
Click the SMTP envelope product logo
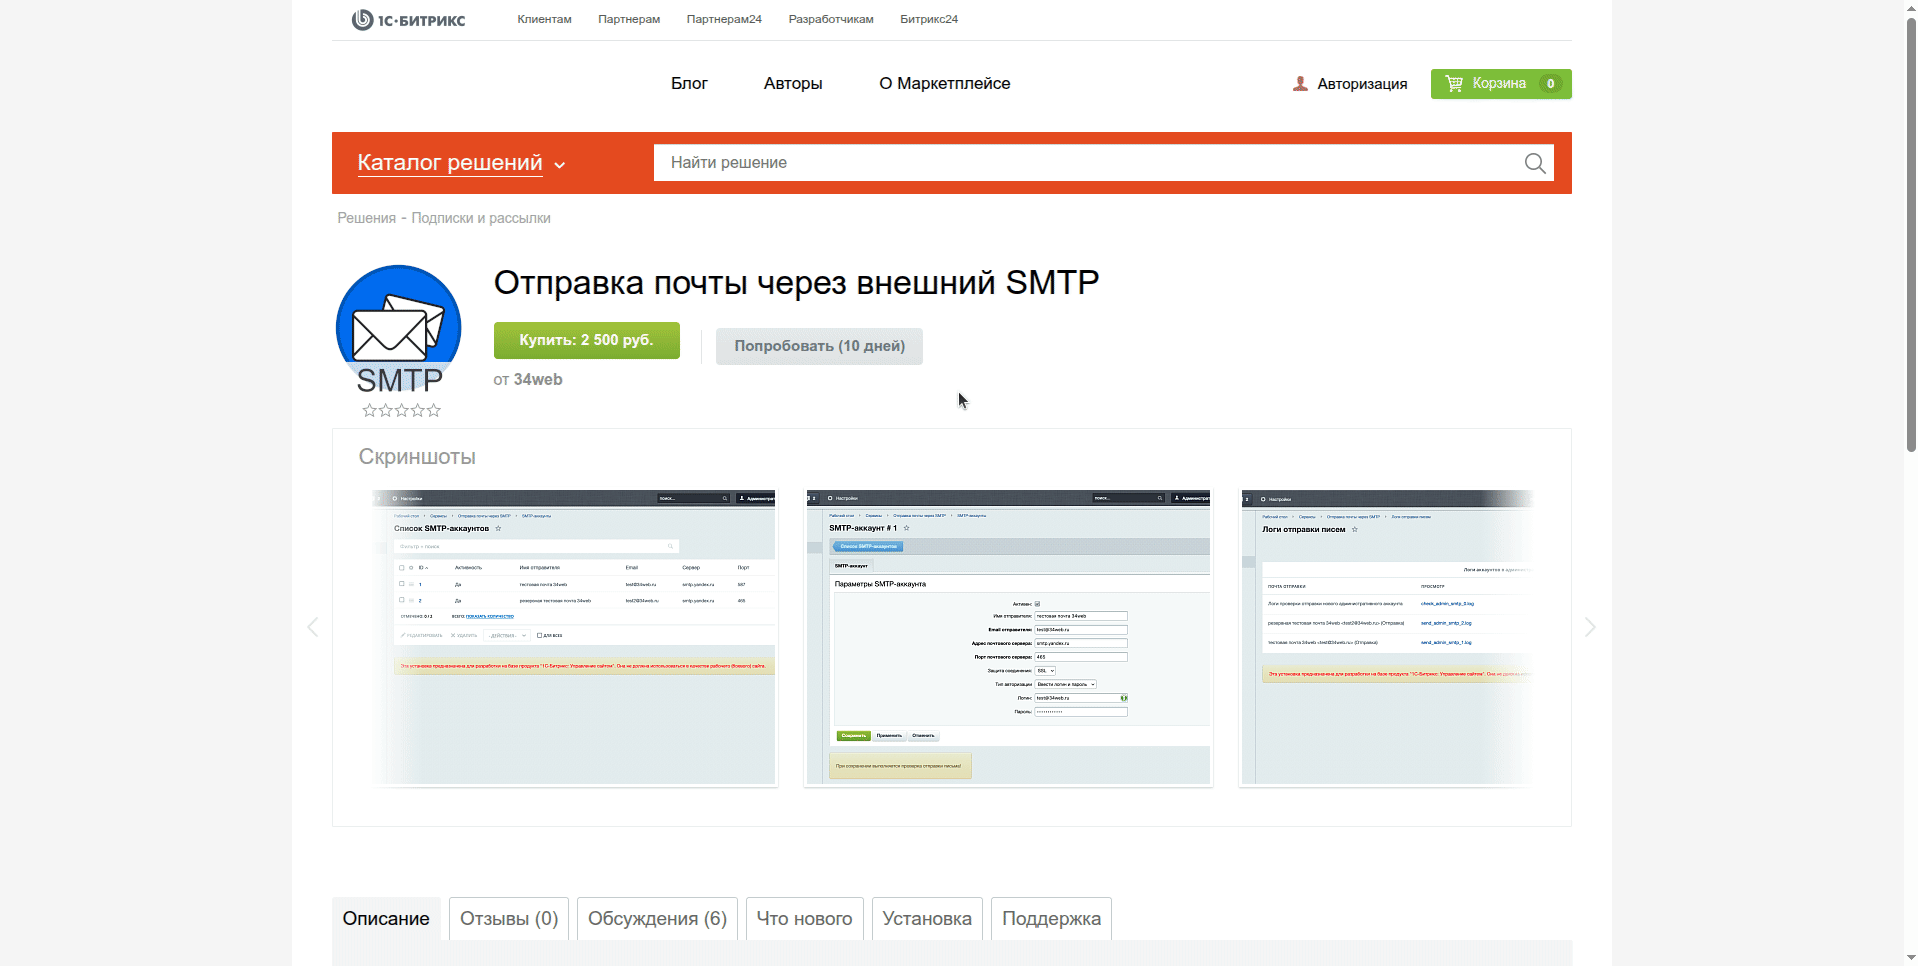(x=398, y=330)
